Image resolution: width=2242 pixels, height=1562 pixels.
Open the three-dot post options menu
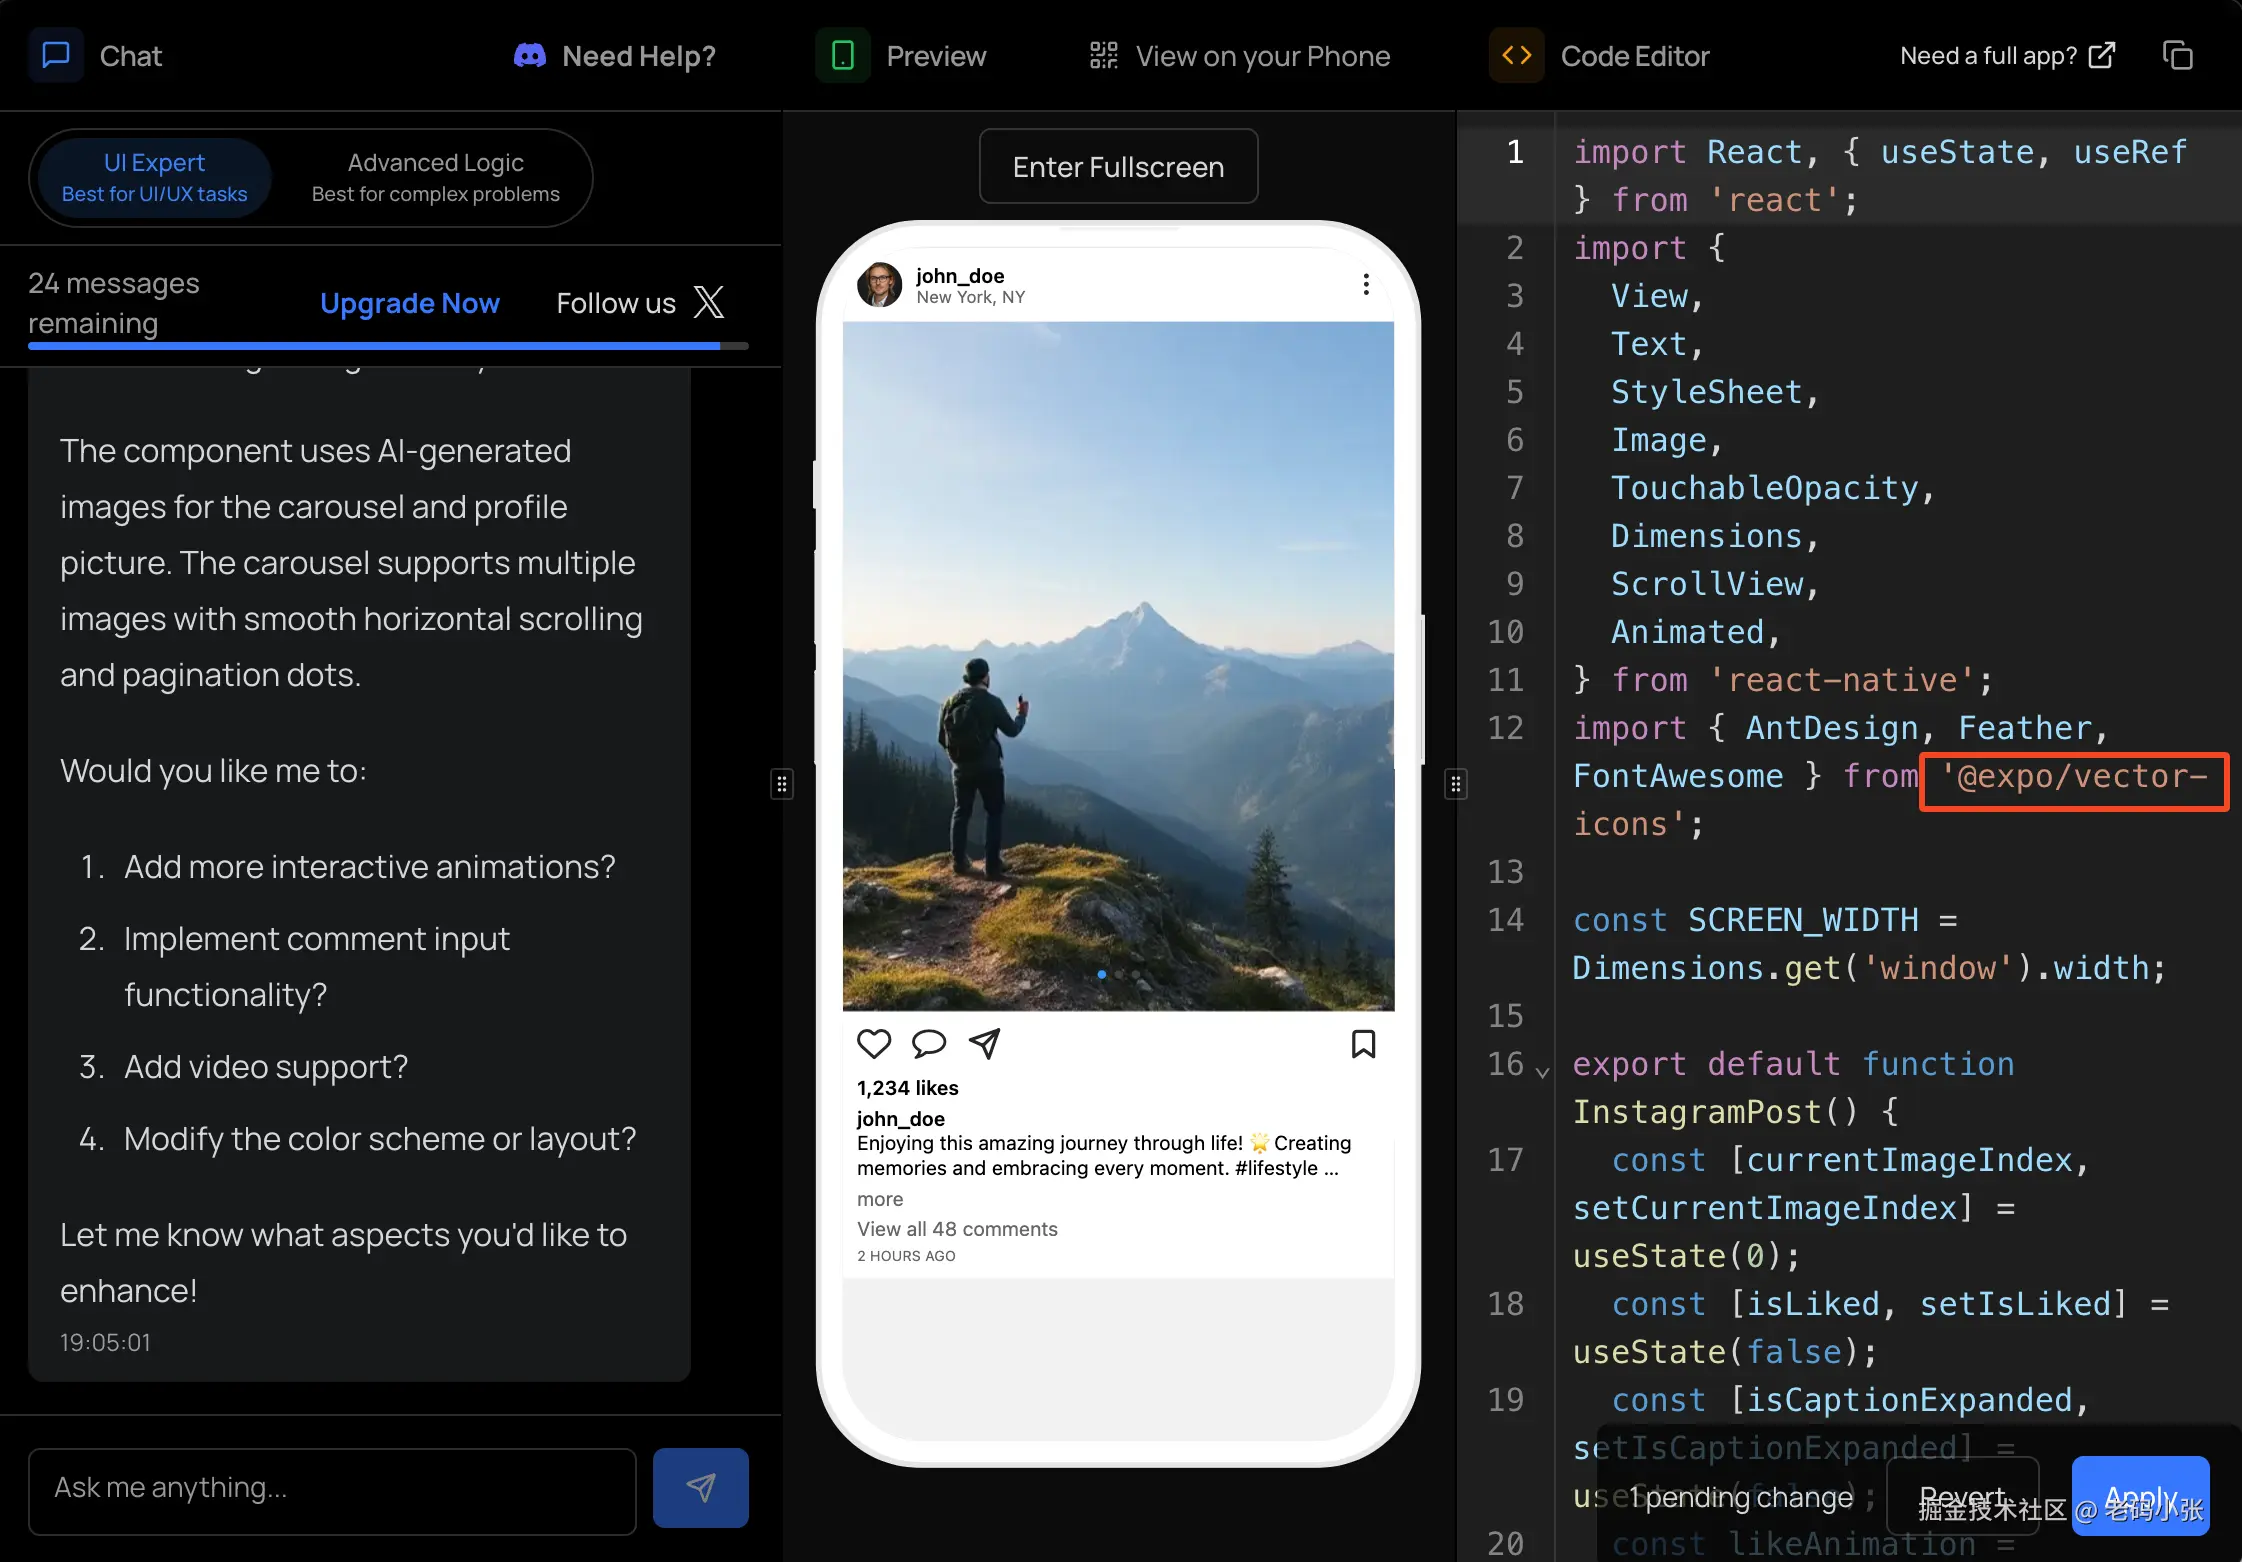pyautogui.click(x=1365, y=284)
